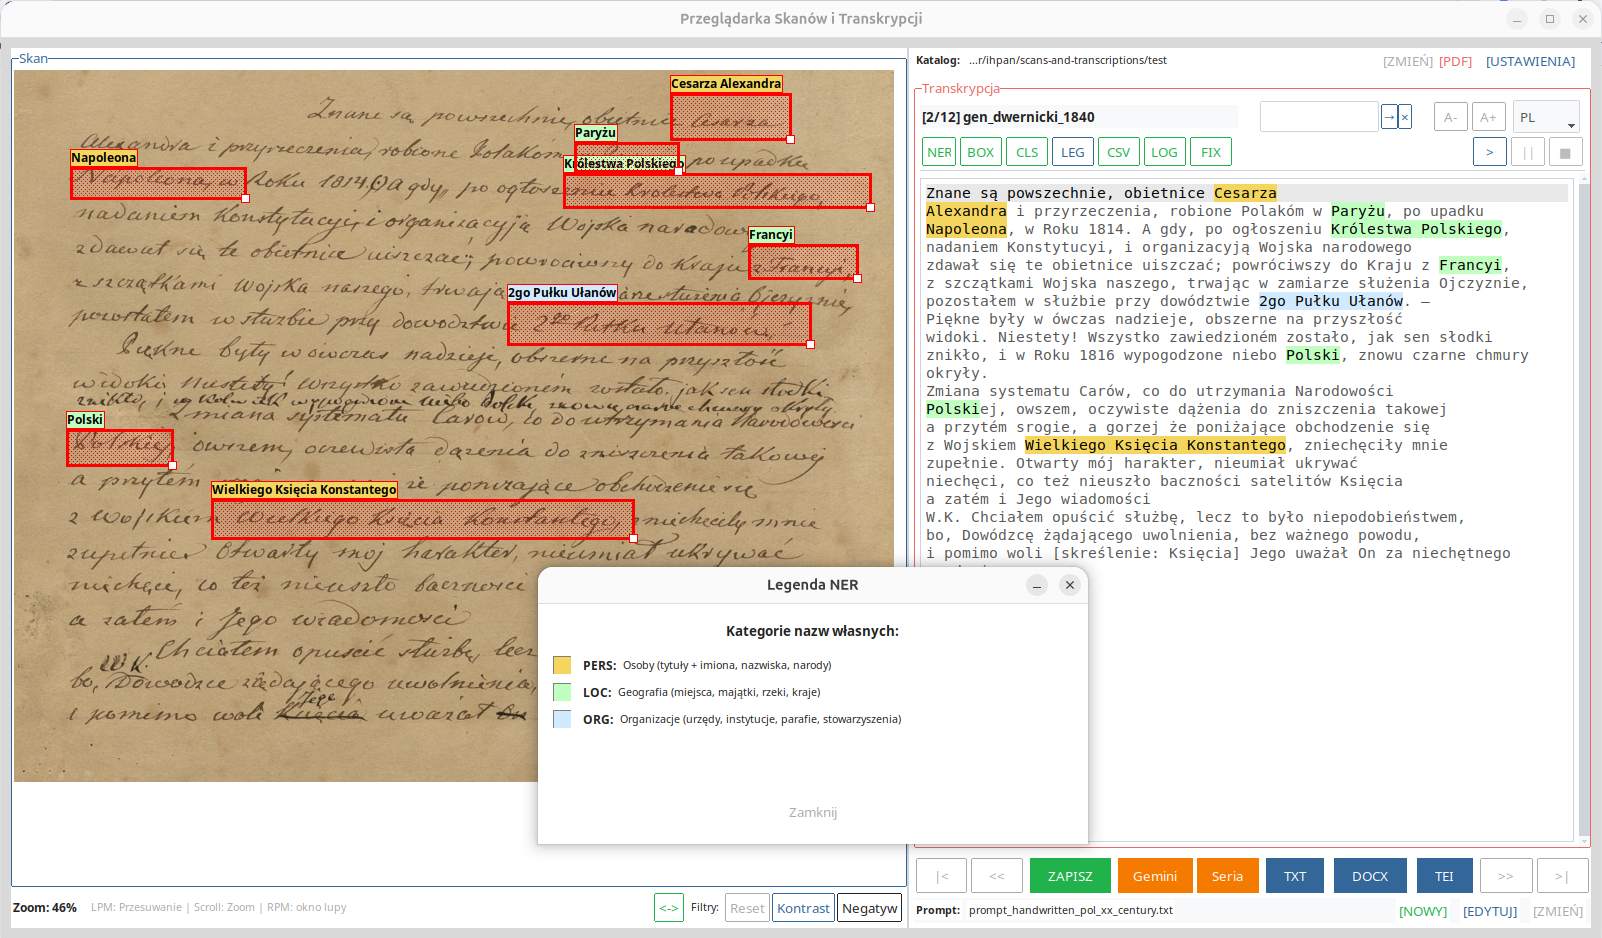The height and width of the screenshot is (938, 1602).
Task: Save transcription with ZAPISZ button
Action: (1070, 876)
